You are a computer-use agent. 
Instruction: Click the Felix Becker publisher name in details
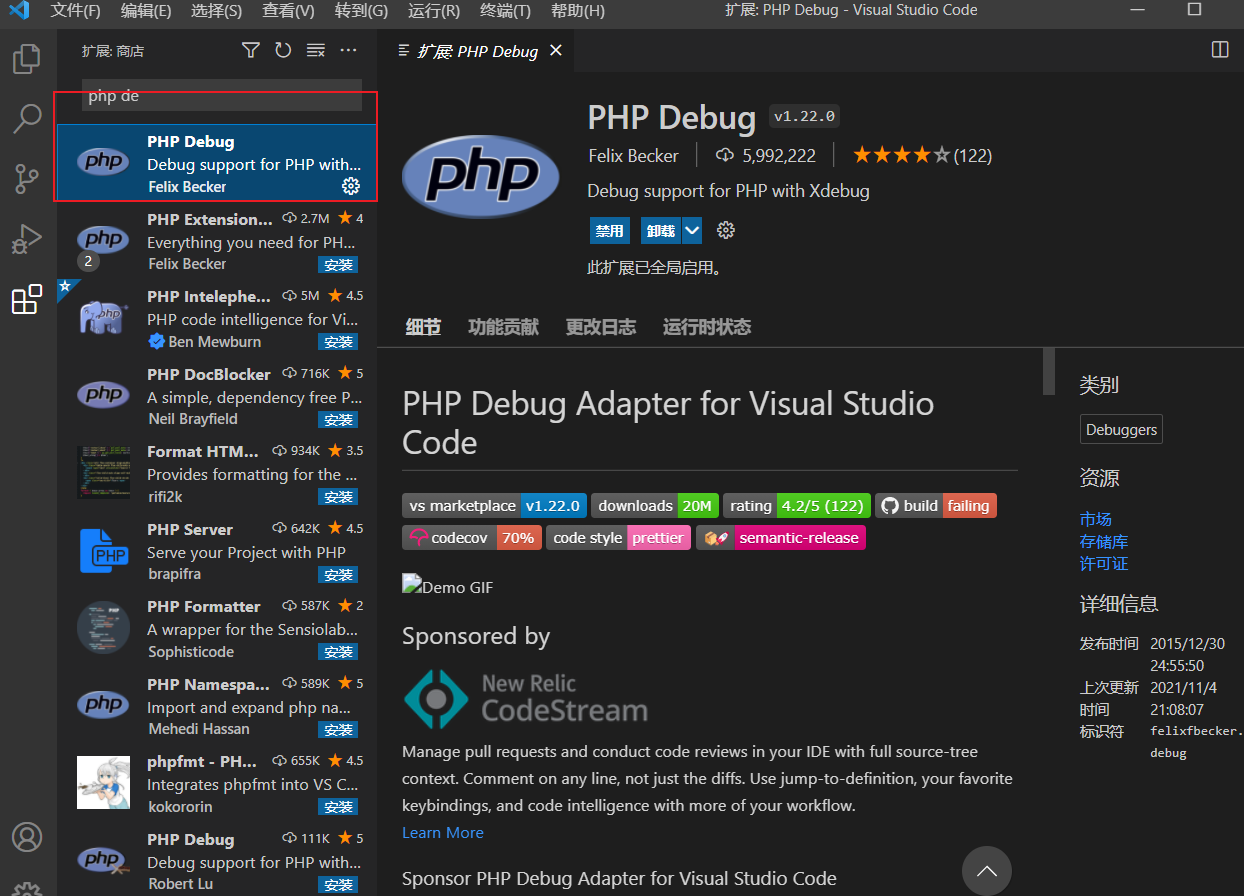(633, 155)
